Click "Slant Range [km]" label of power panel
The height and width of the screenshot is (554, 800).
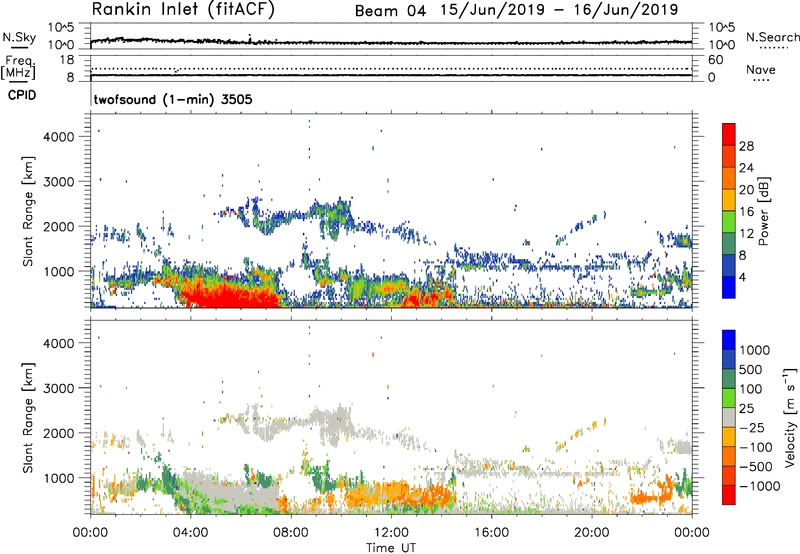(x=28, y=211)
